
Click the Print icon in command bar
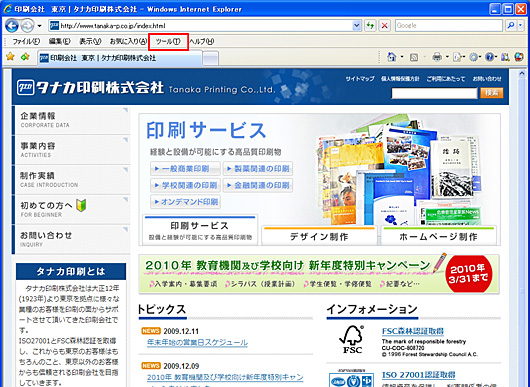tap(437, 57)
